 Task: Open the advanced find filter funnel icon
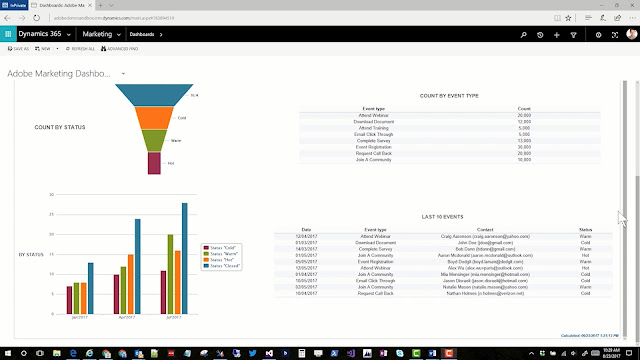[x=573, y=35]
